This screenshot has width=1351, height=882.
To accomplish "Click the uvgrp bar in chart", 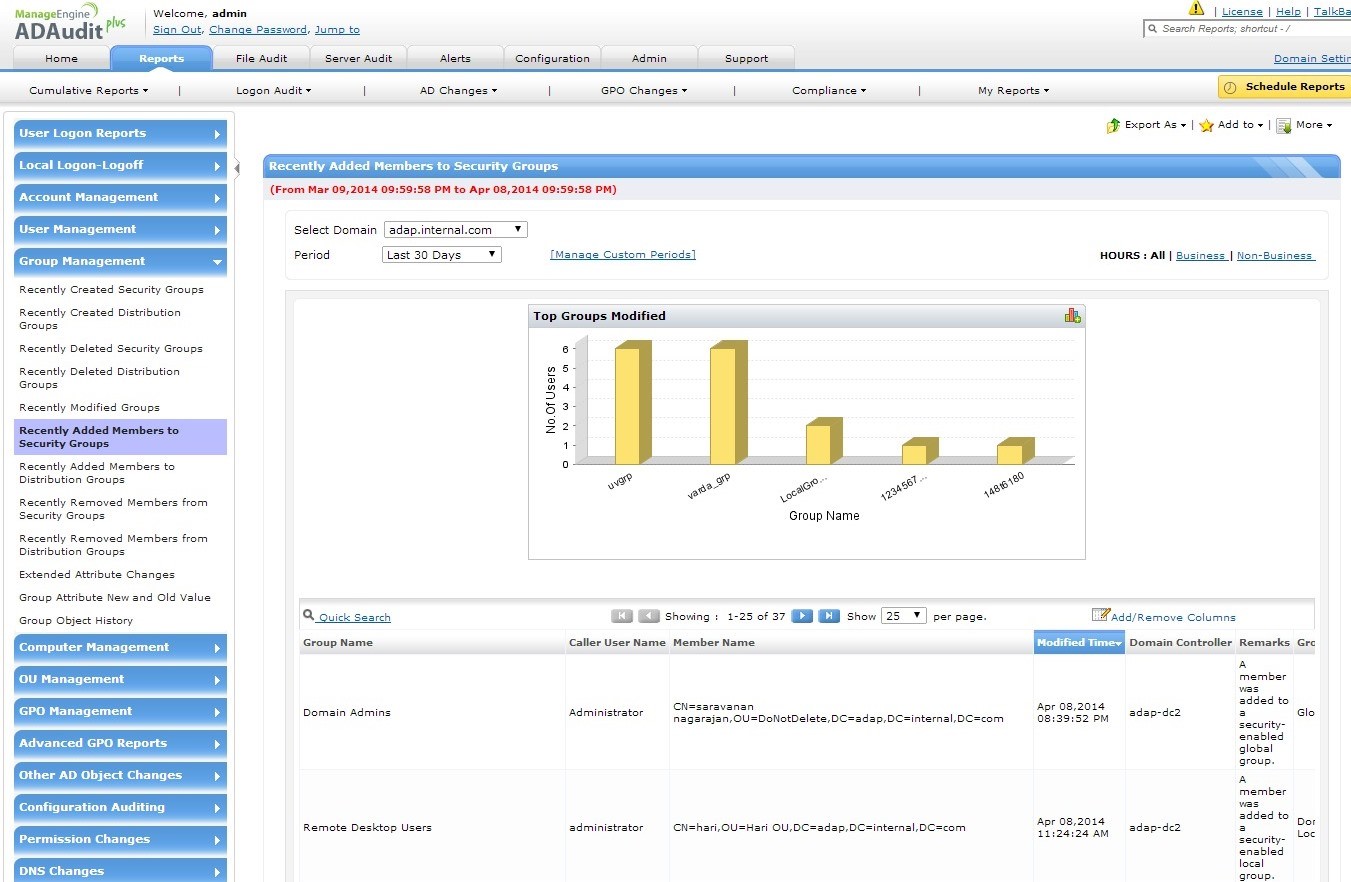I will pos(628,405).
